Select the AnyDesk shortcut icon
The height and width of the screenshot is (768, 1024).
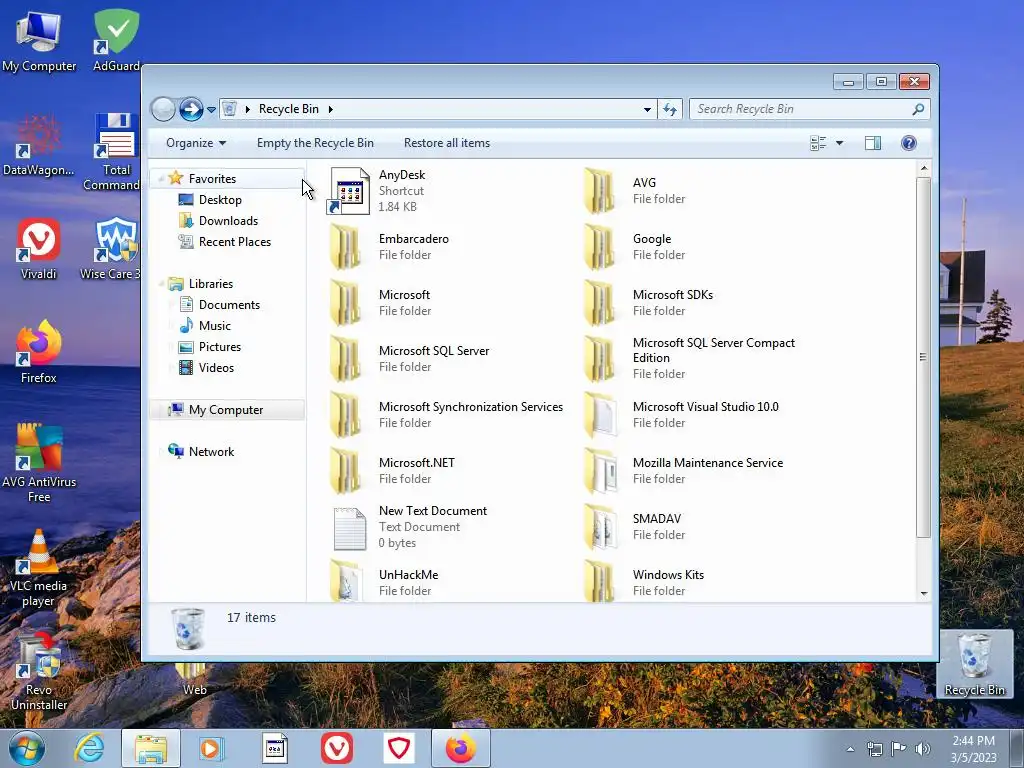click(349, 190)
